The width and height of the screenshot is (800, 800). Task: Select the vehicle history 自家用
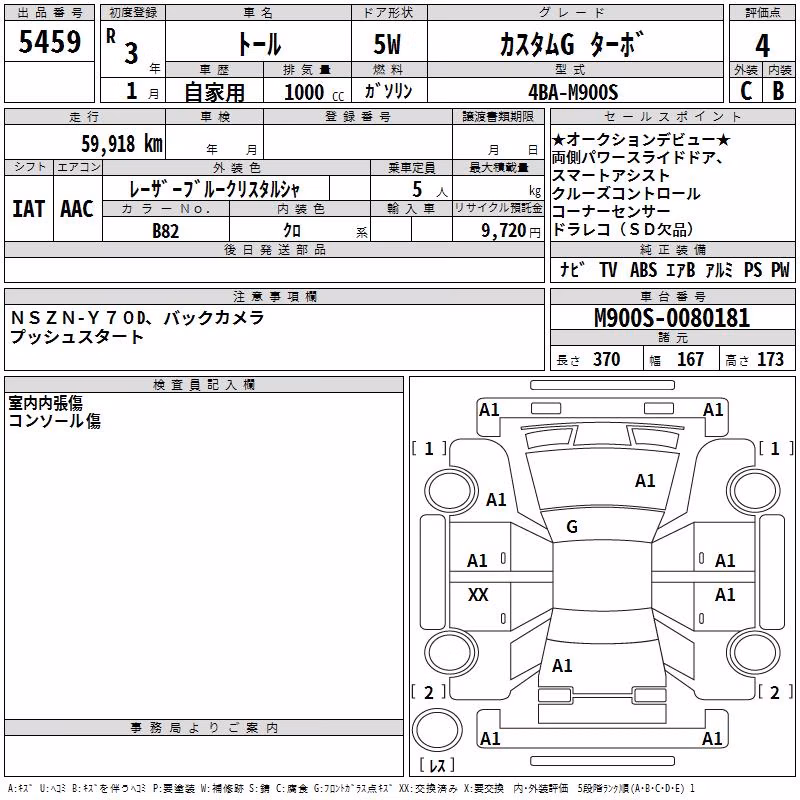coord(215,92)
